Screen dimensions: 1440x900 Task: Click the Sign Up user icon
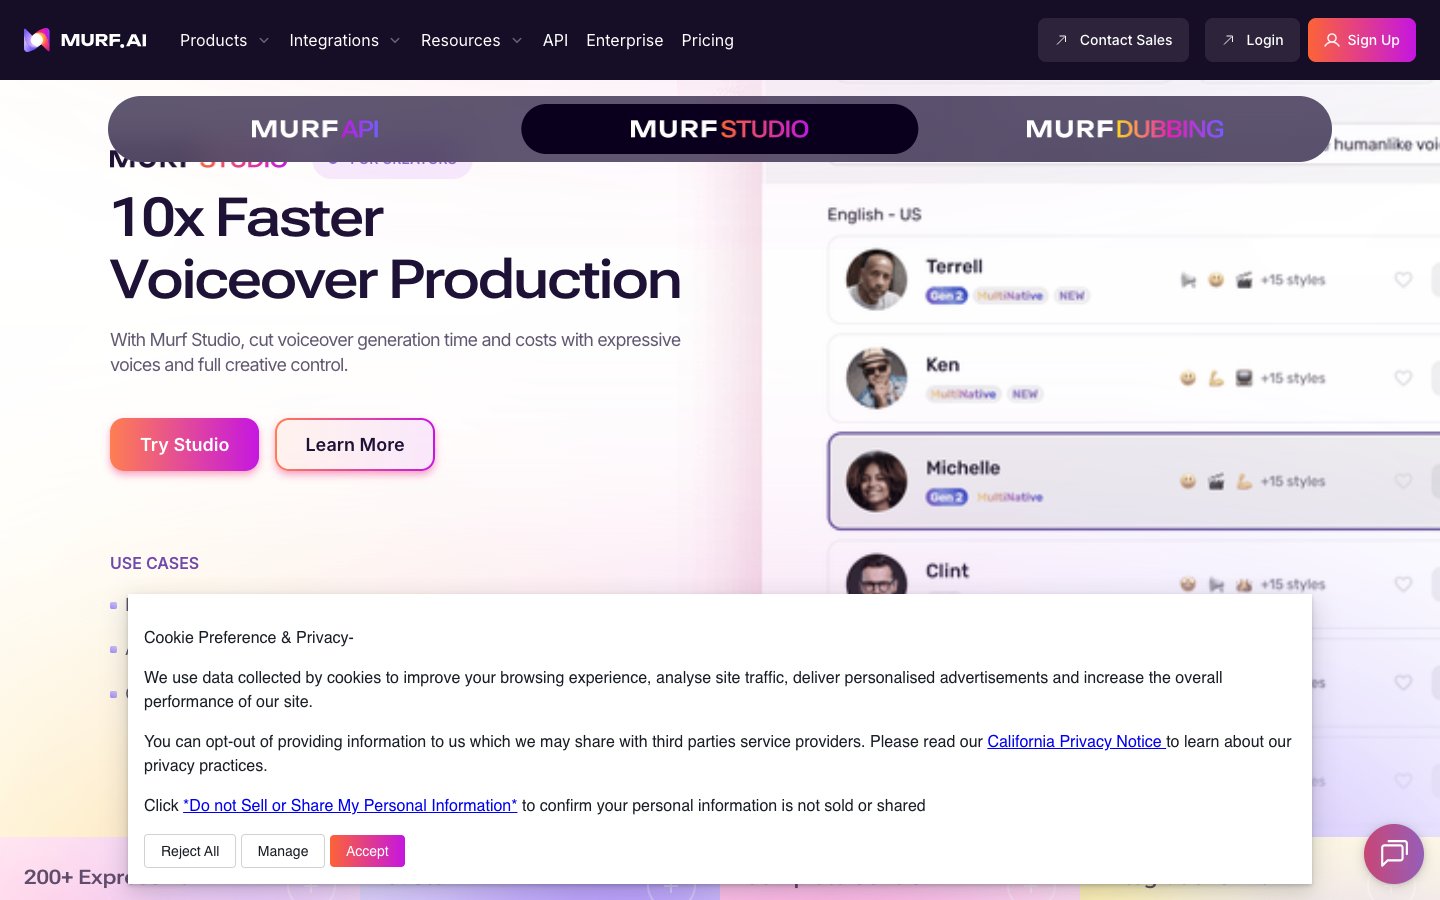[1331, 40]
